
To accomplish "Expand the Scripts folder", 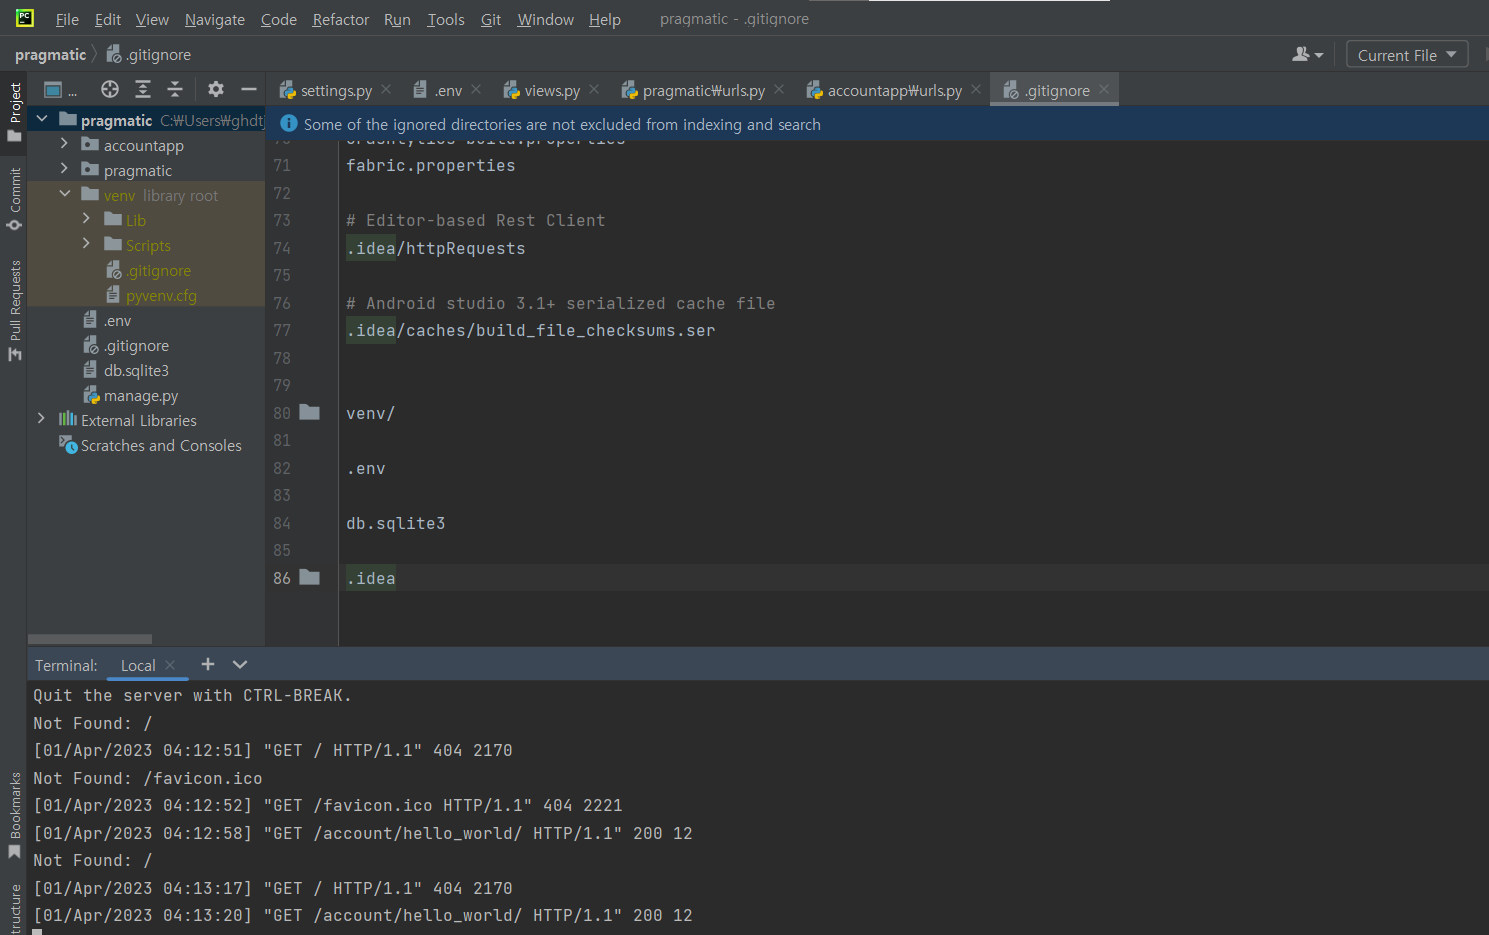I will (86, 244).
